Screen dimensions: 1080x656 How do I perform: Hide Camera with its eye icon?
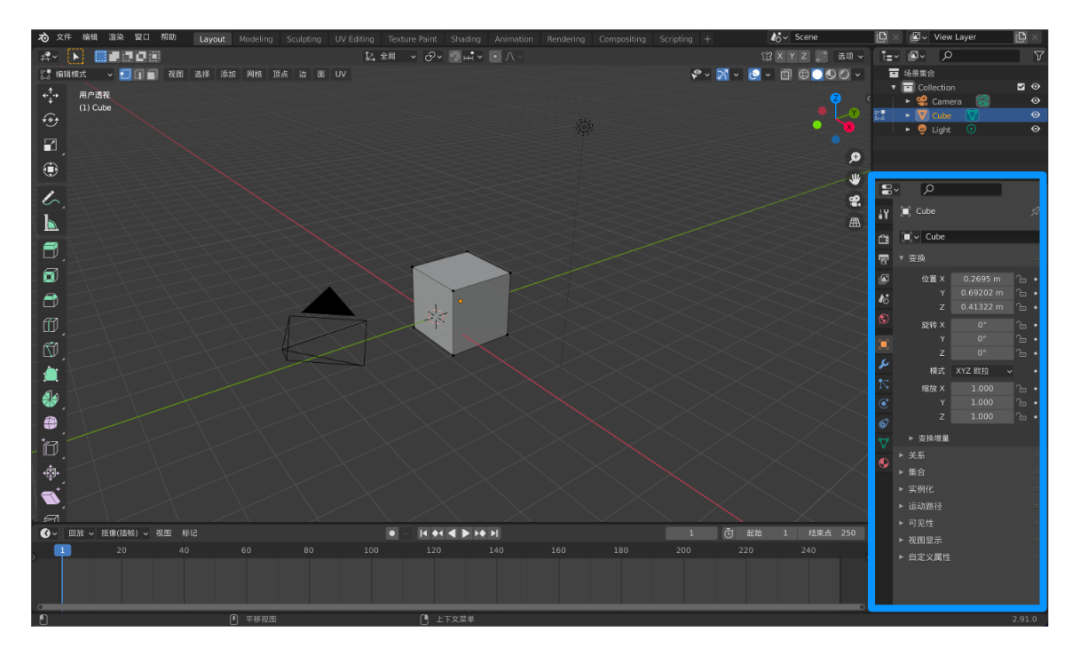point(1035,101)
